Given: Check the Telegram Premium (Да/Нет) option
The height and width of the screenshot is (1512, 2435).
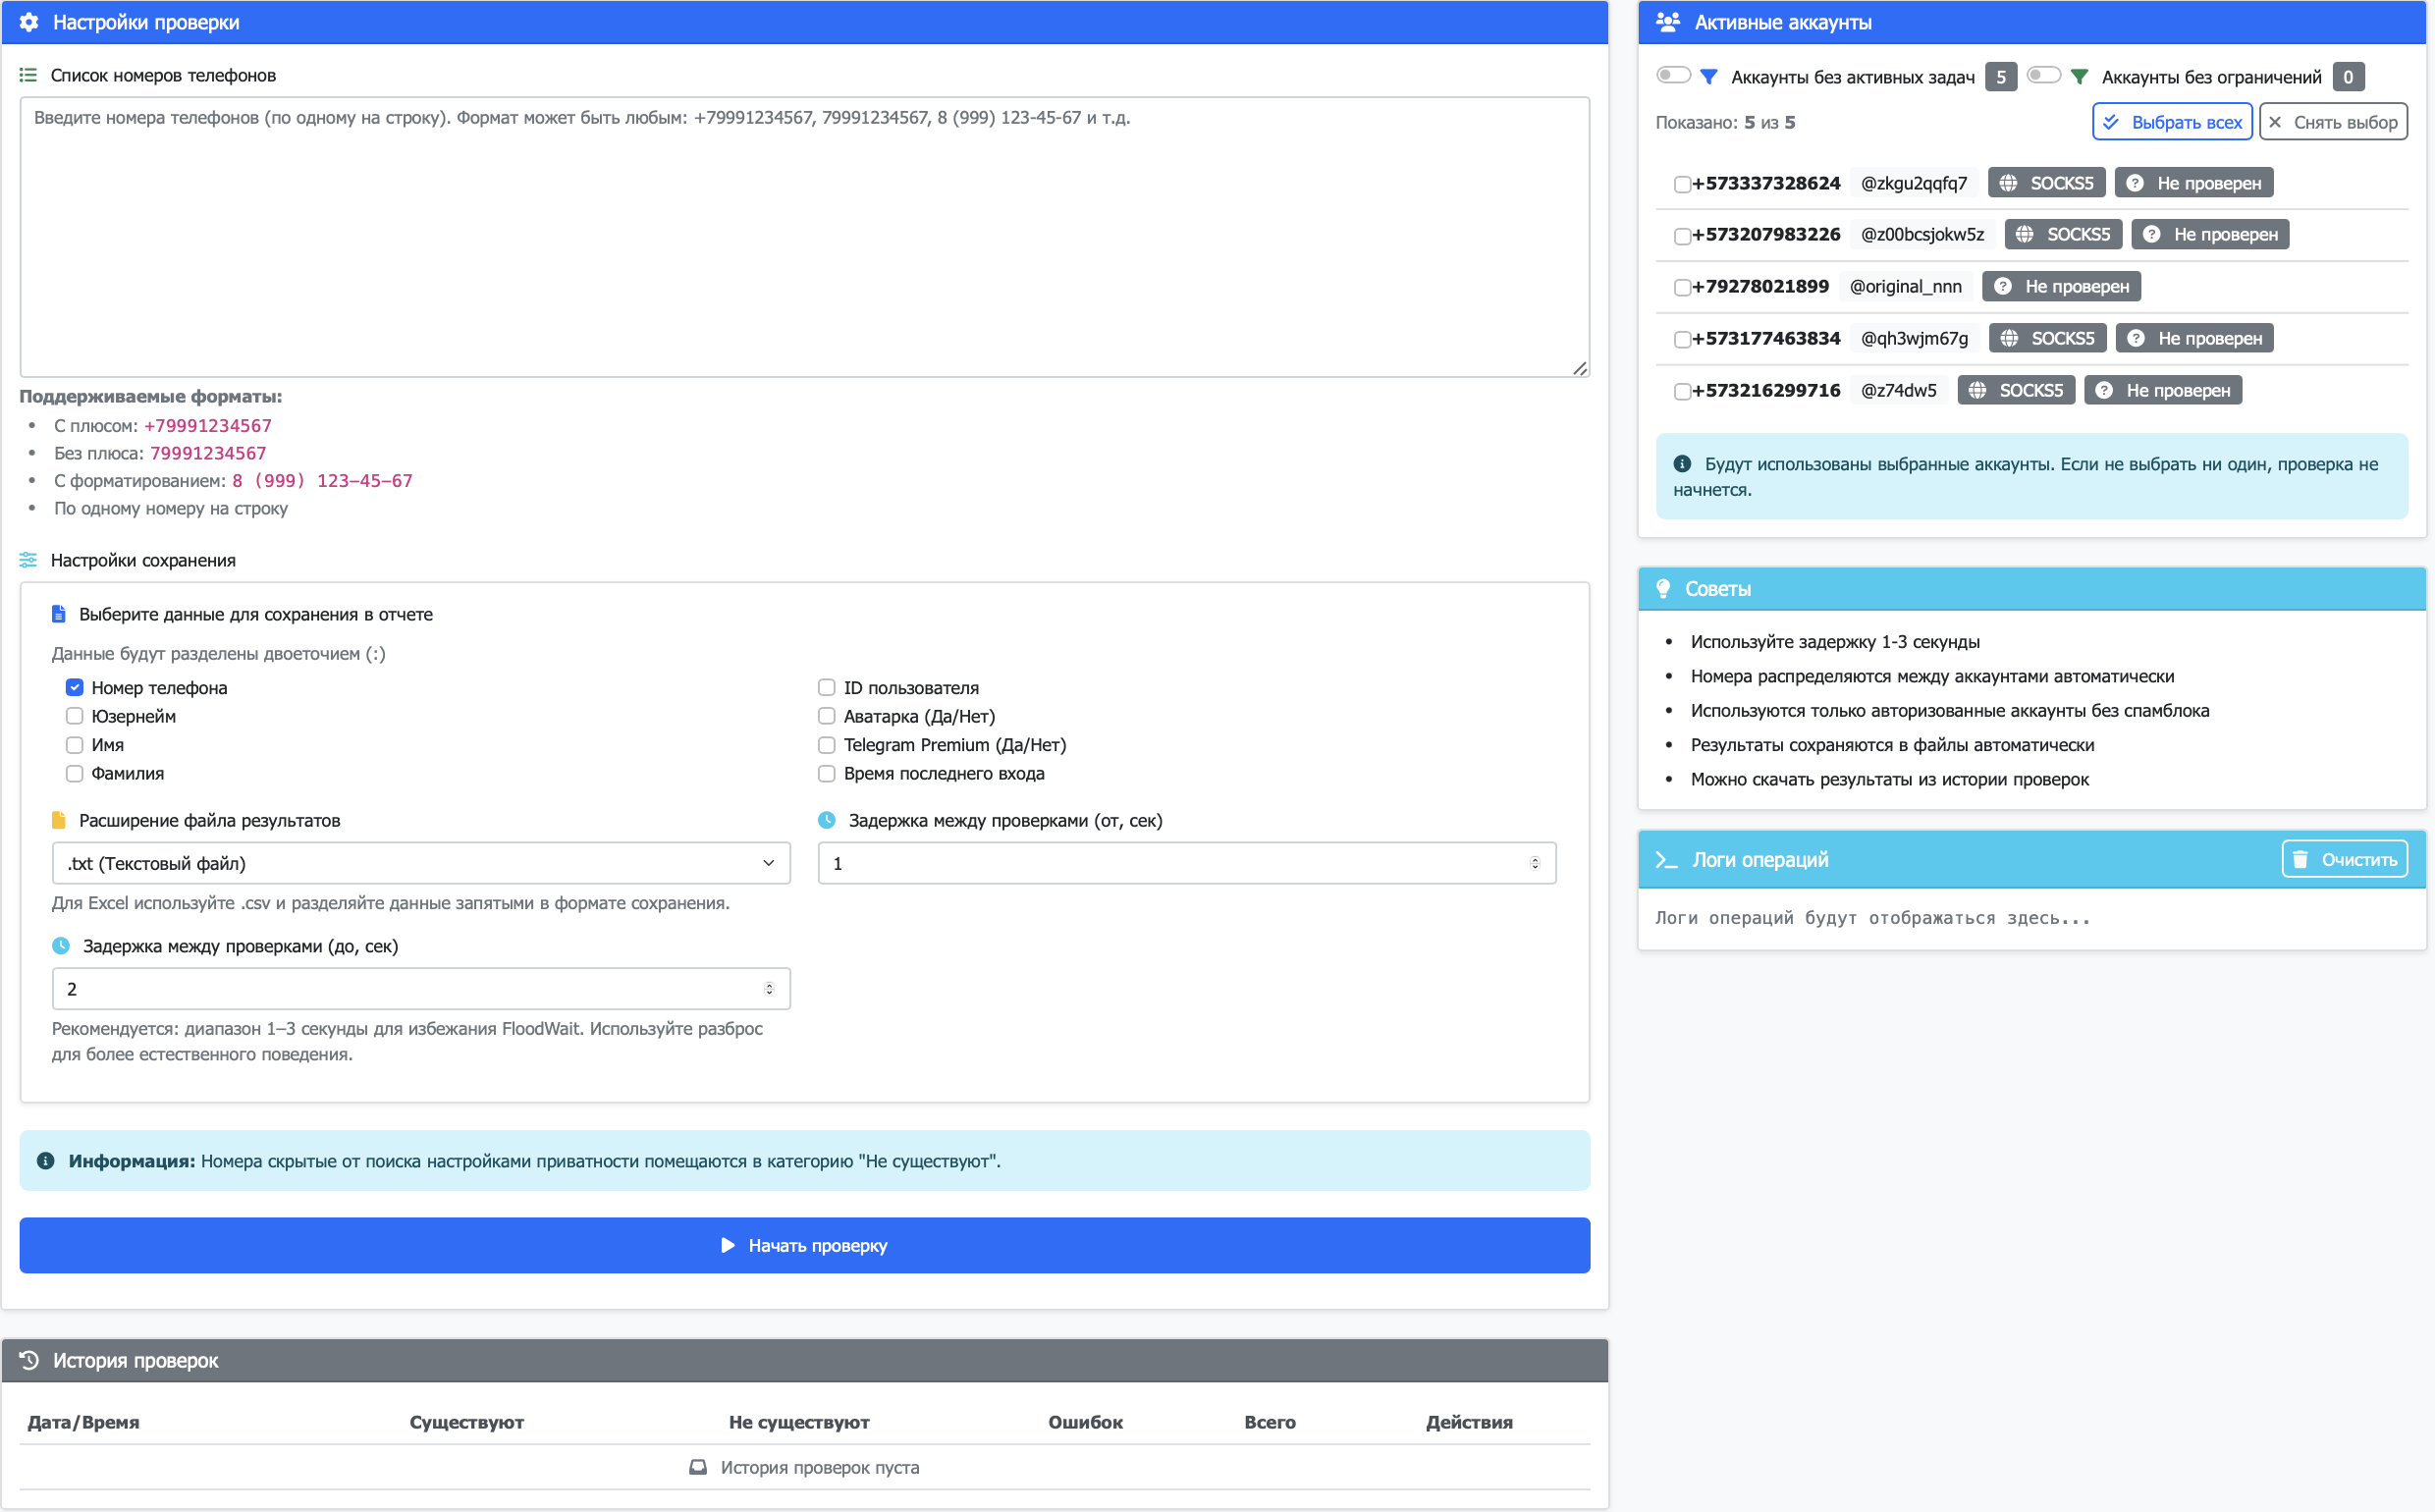Looking at the screenshot, I should [x=827, y=745].
